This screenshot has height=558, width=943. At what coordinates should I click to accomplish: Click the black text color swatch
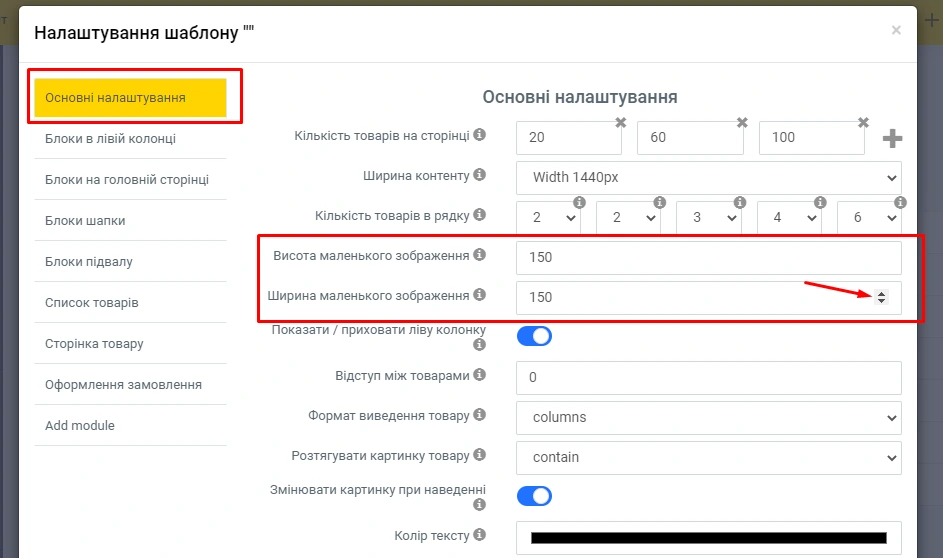click(x=709, y=538)
